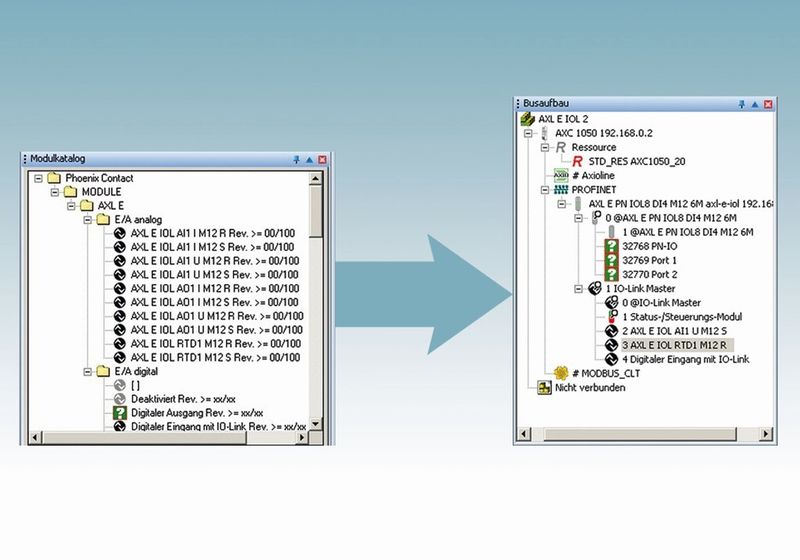
Task: Click the question mark icon of Digitaler Ausgang
Action: pyautogui.click(x=119, y=413)
